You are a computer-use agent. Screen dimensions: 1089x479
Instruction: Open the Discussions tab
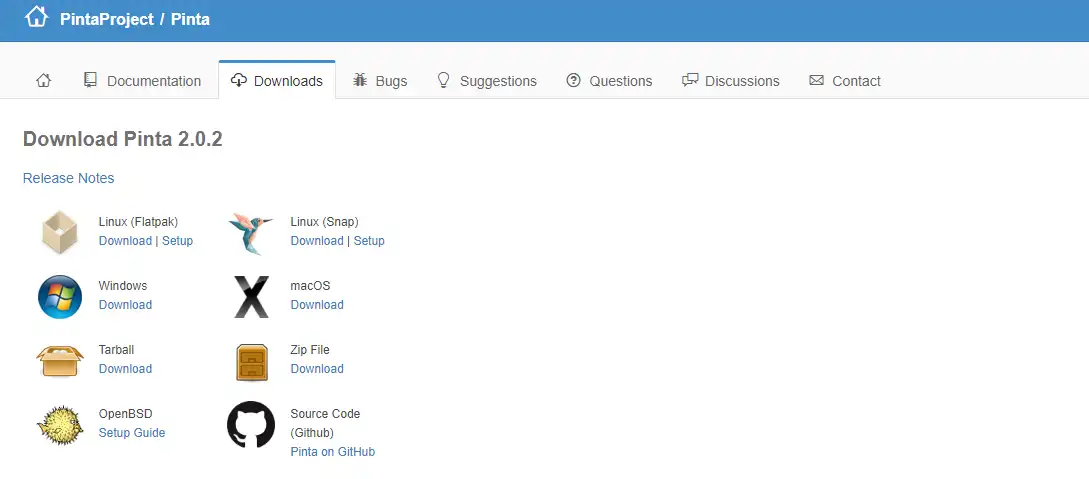tap(731, 81)
